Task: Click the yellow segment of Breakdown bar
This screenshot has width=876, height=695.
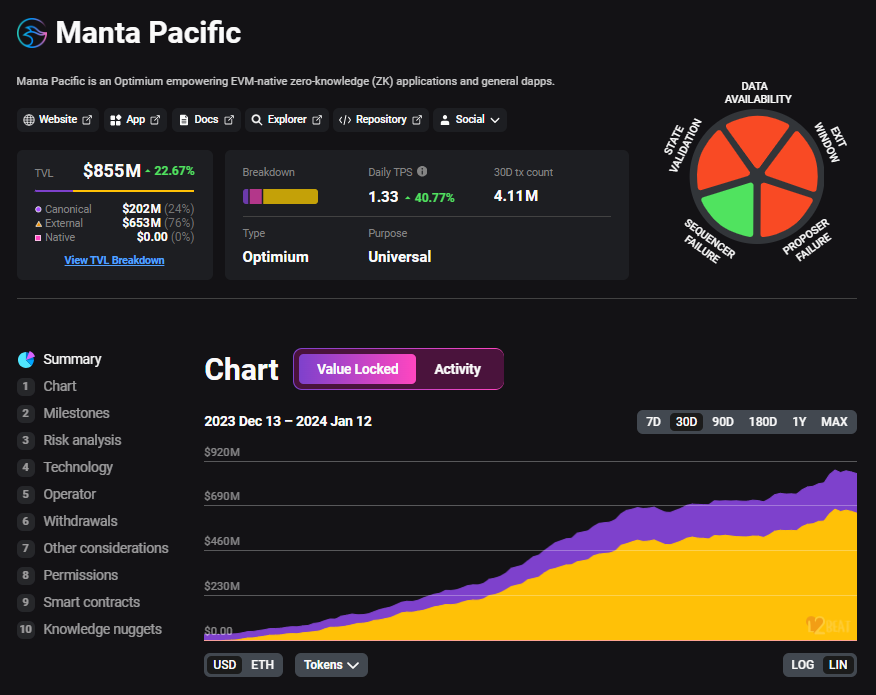Action: (x=291, y=197)
